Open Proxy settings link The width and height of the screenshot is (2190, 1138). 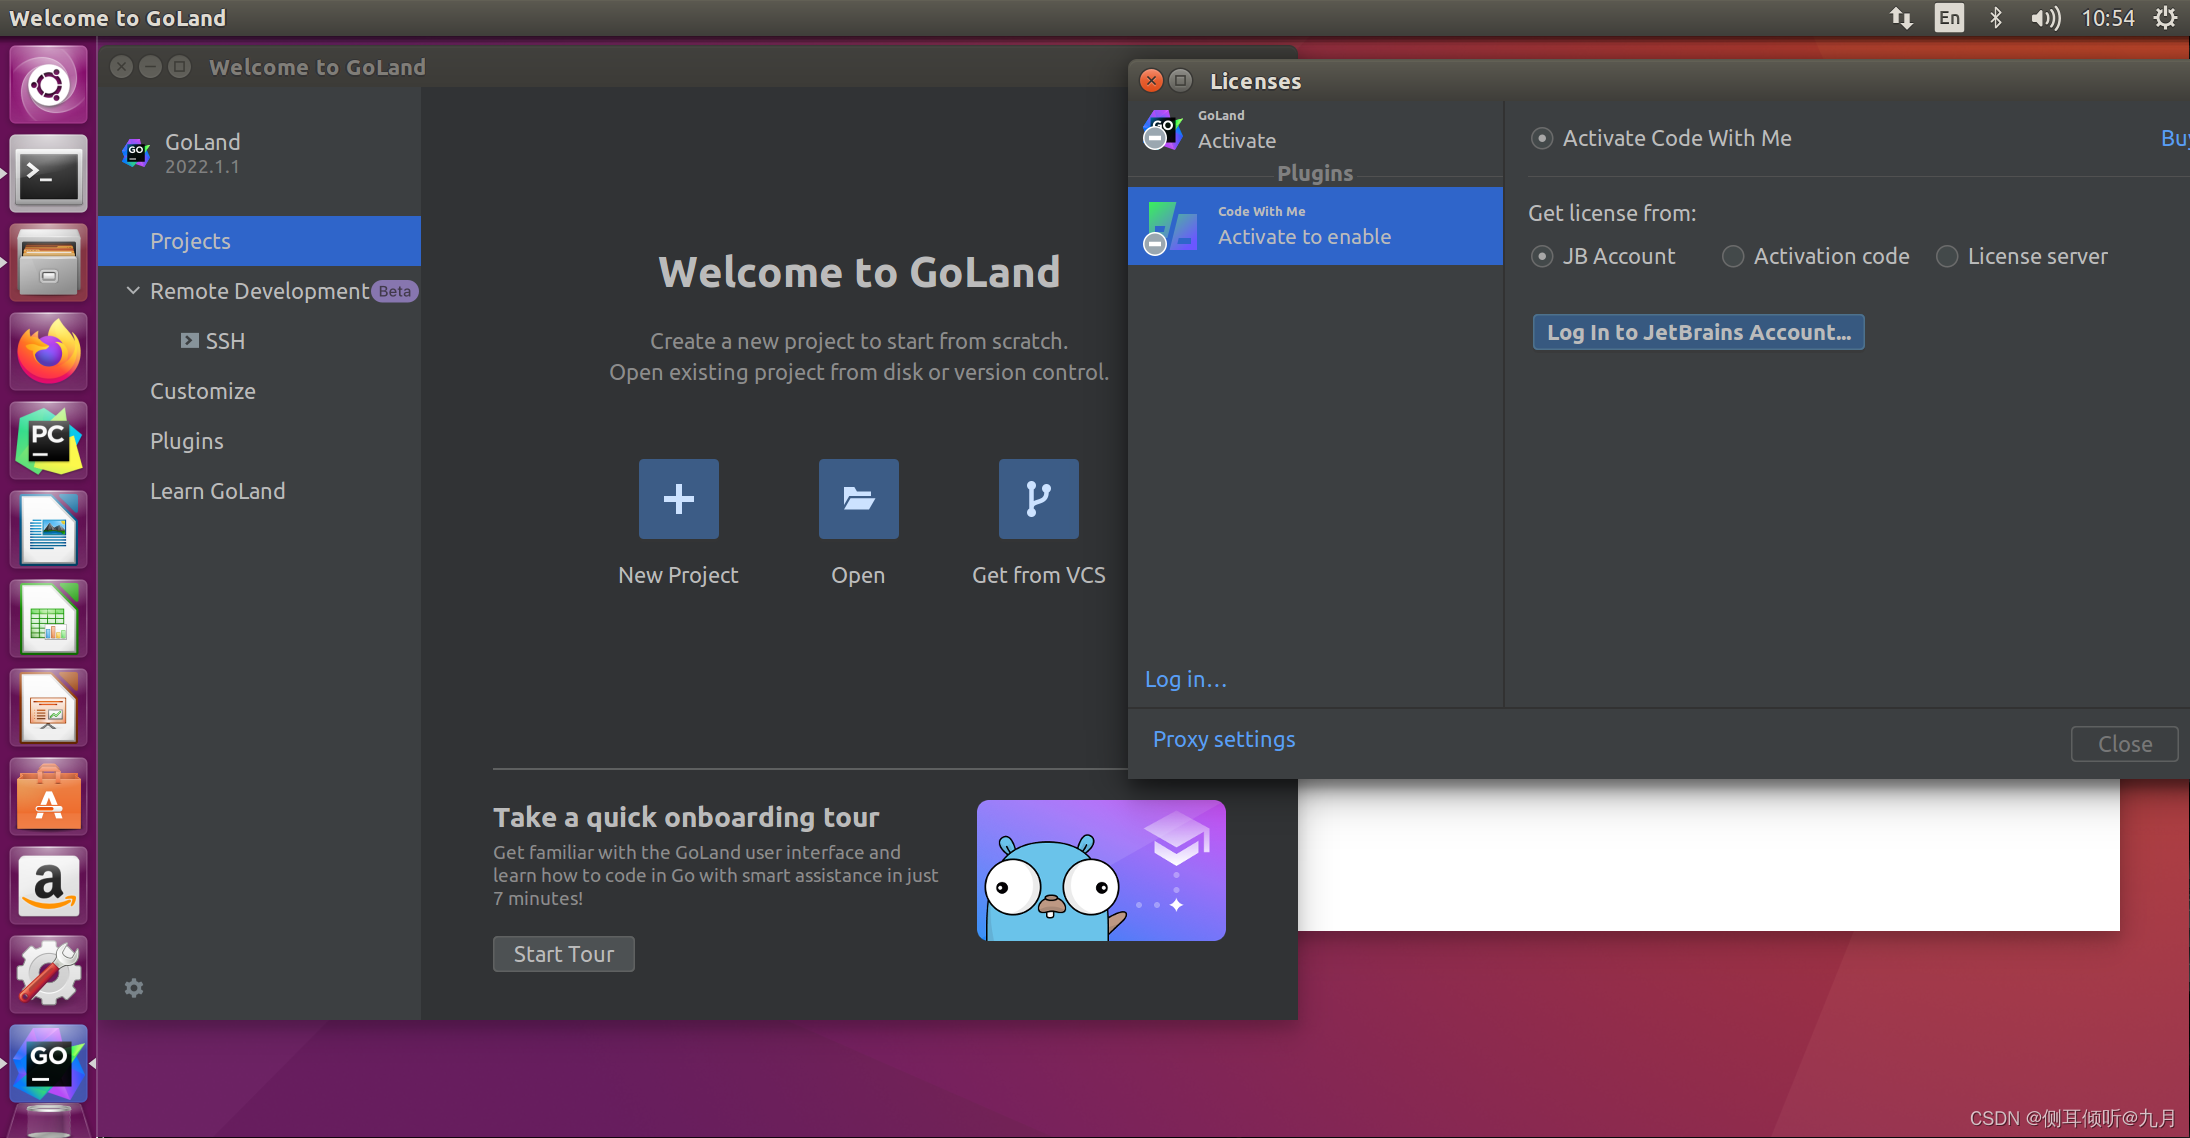coord(1223,739)
